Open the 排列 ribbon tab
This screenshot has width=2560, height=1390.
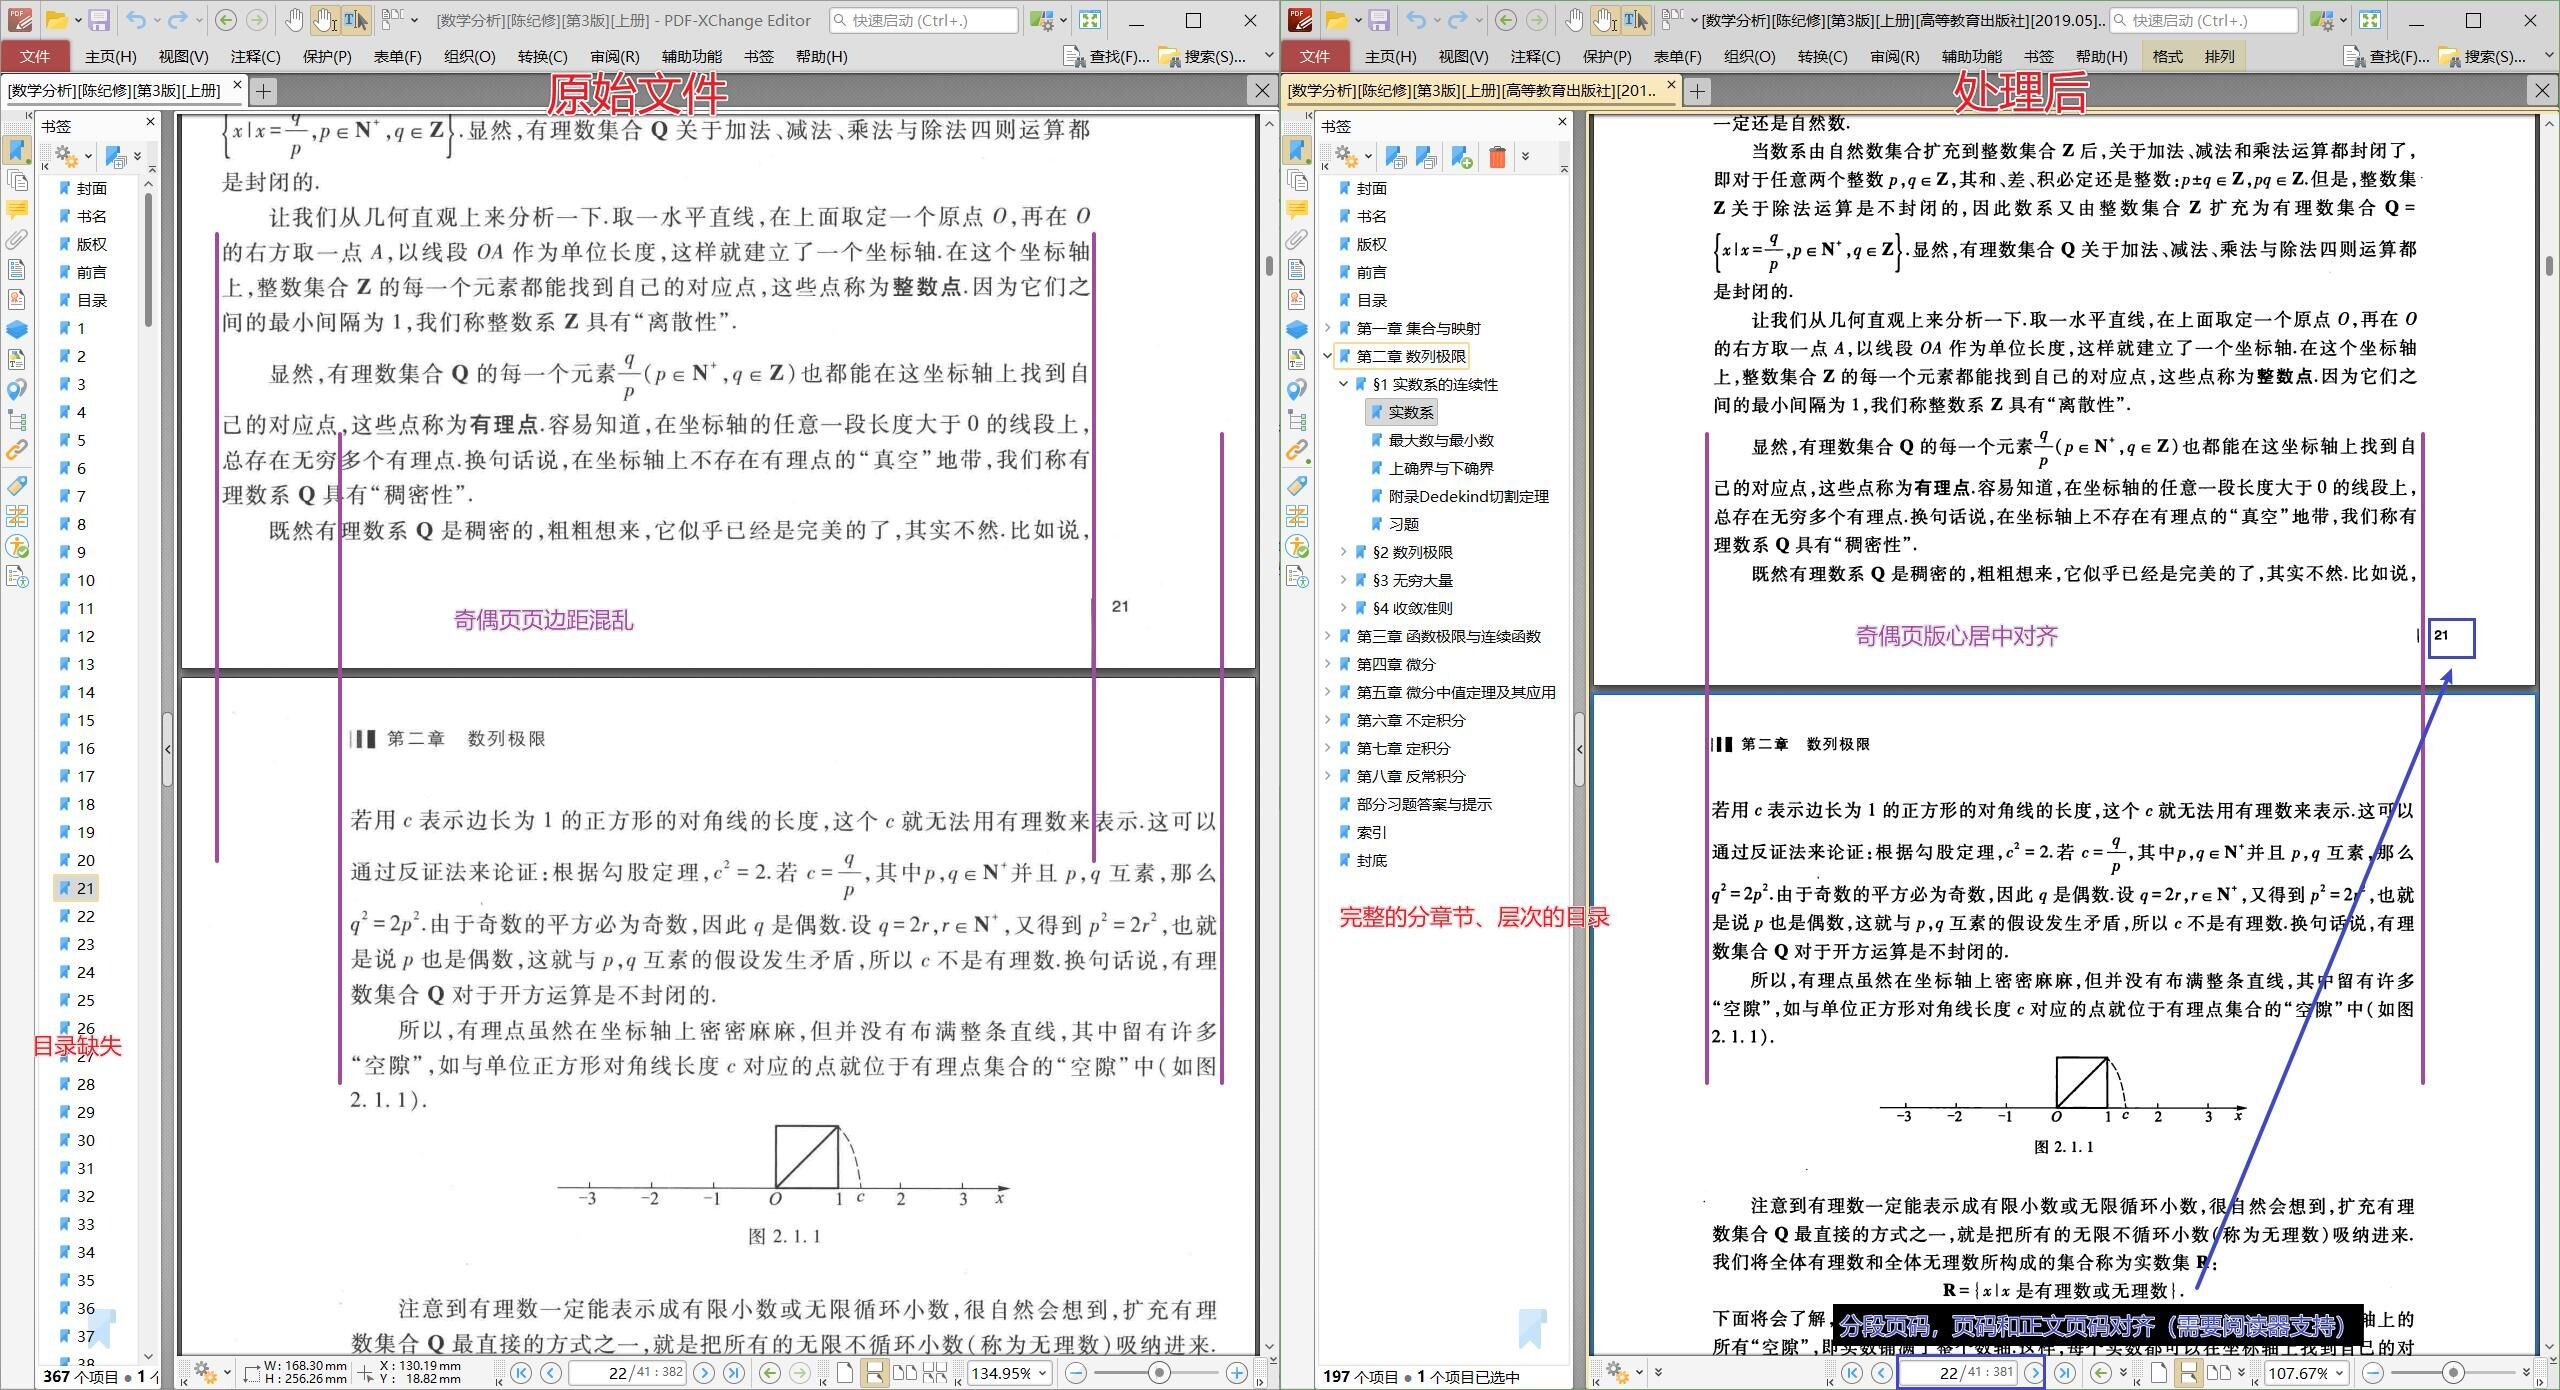tap(2219, 57)
